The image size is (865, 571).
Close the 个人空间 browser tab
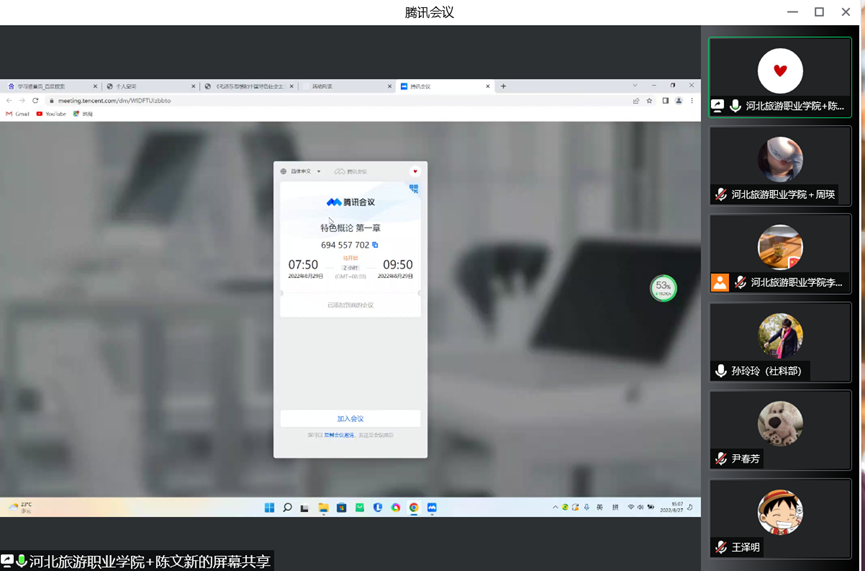tap(193, 86)
